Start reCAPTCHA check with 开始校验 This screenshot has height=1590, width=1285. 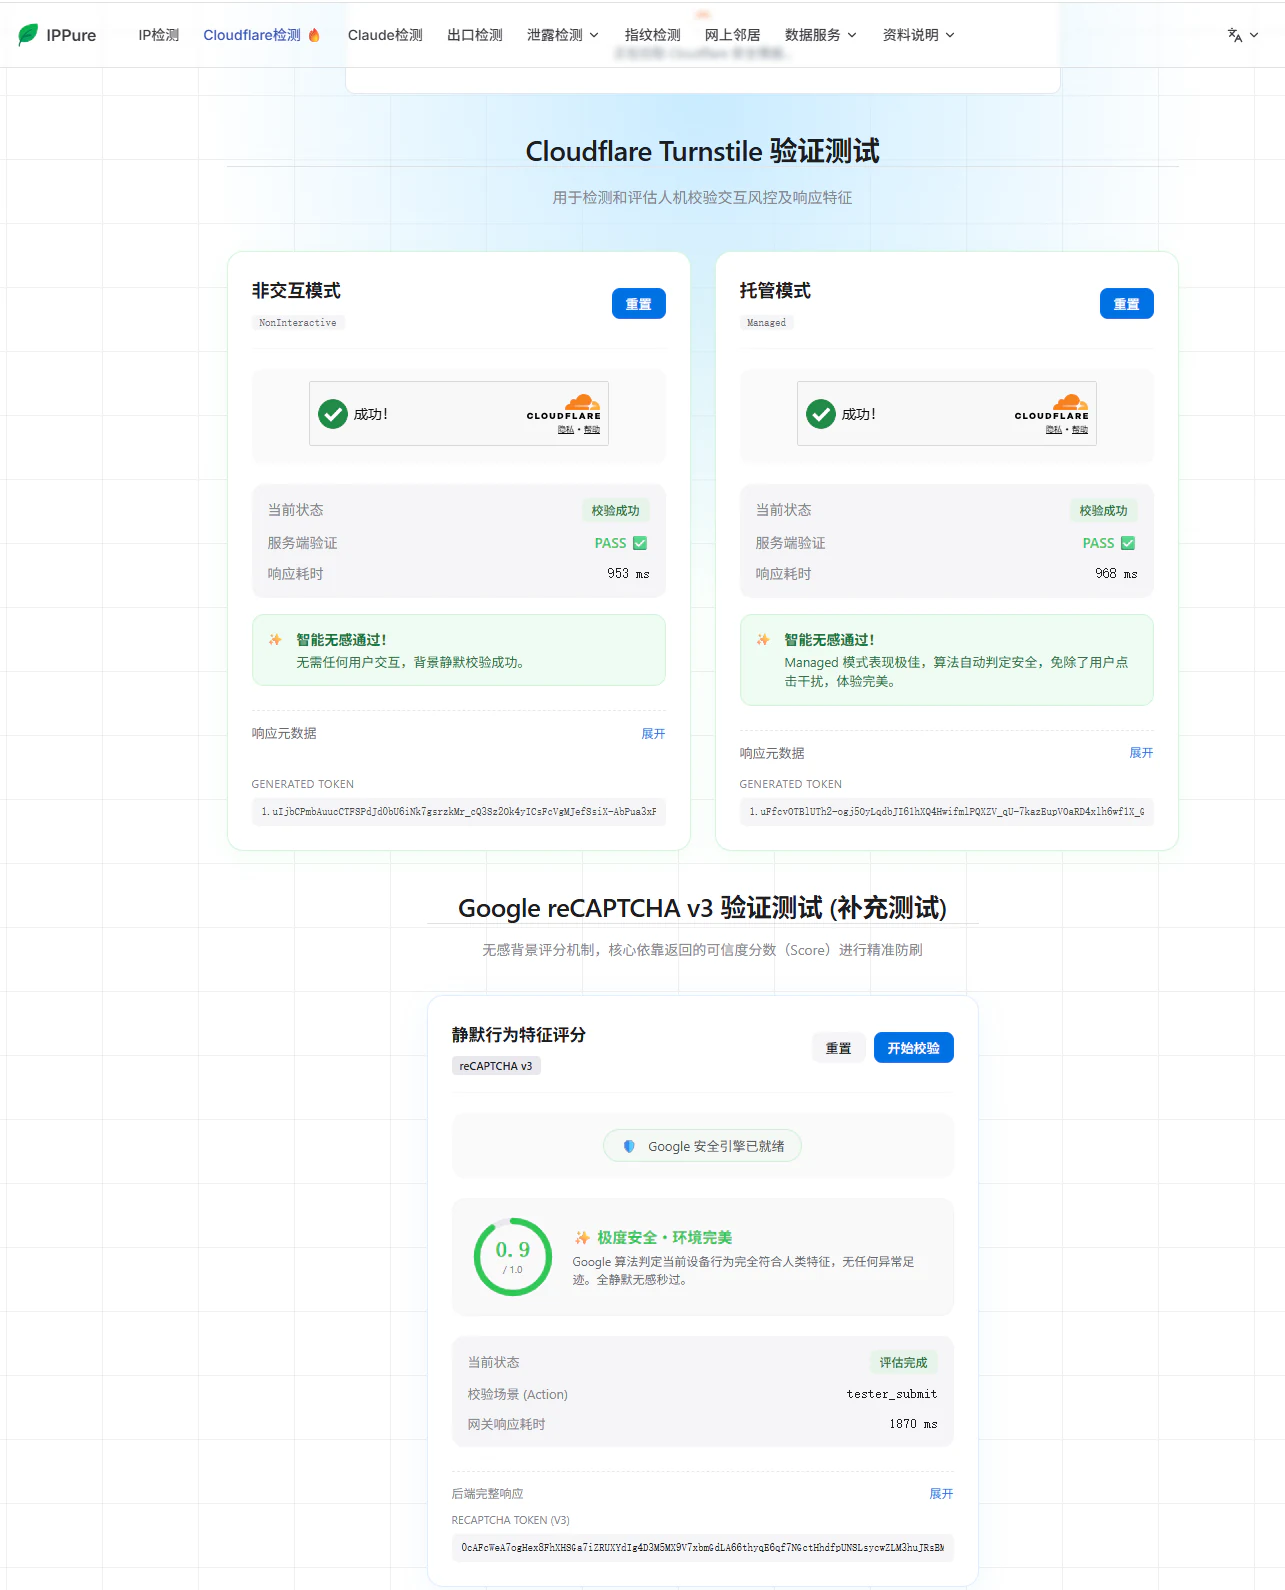pyautogui.click(x=914, y=1048)
